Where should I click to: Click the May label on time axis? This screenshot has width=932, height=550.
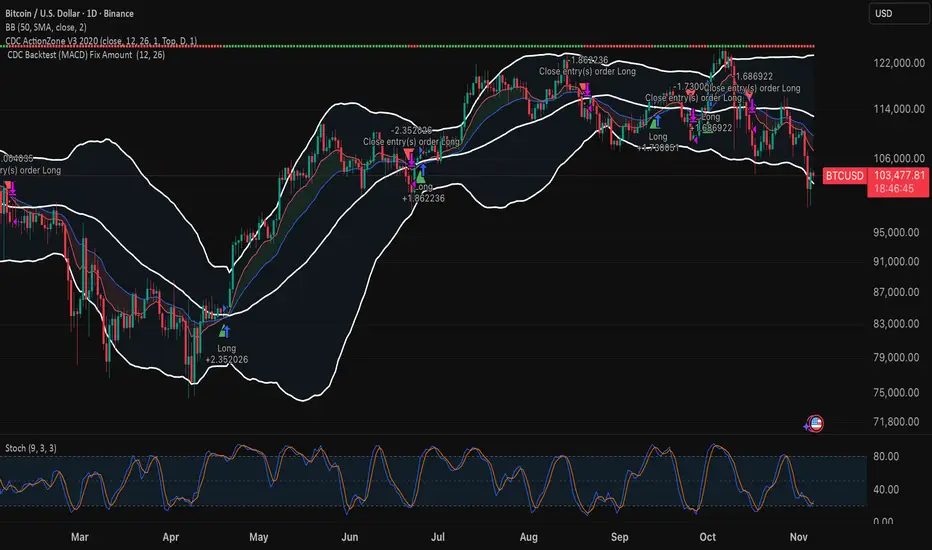tap(259, 537)
